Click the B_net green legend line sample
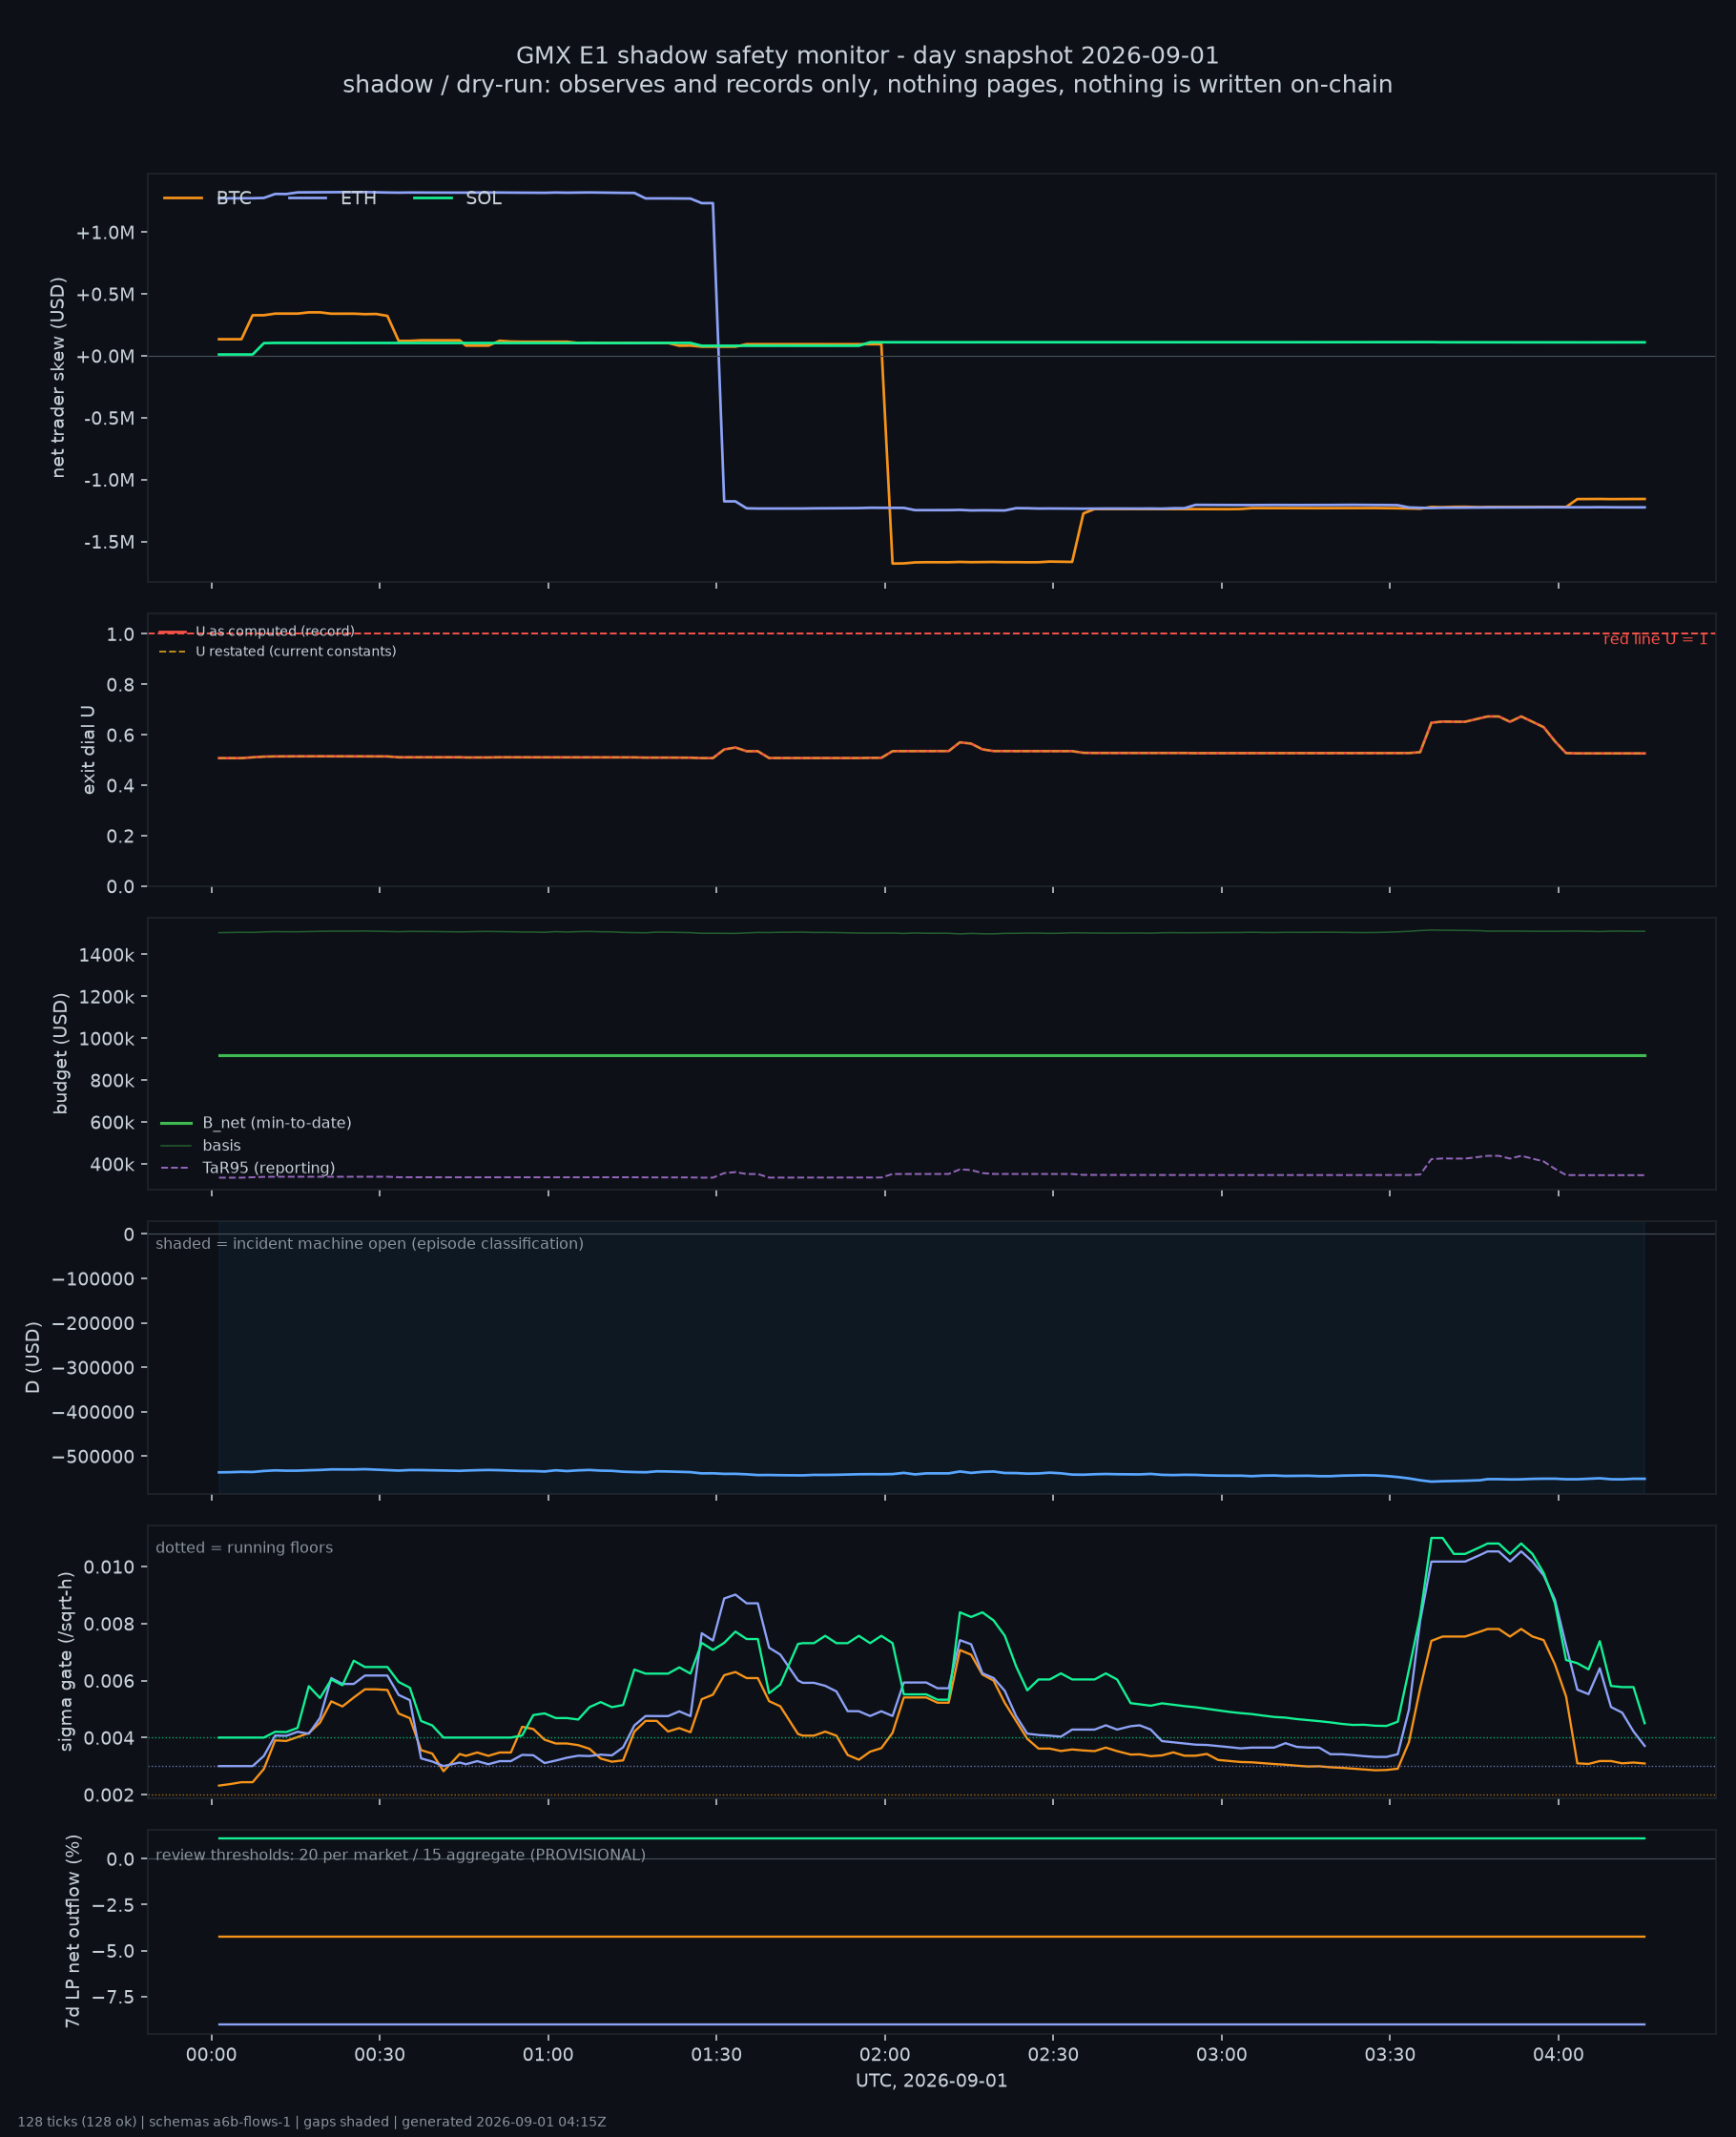Image resolution: width=1736 pixels, height=2137 pixels. 176,1123
